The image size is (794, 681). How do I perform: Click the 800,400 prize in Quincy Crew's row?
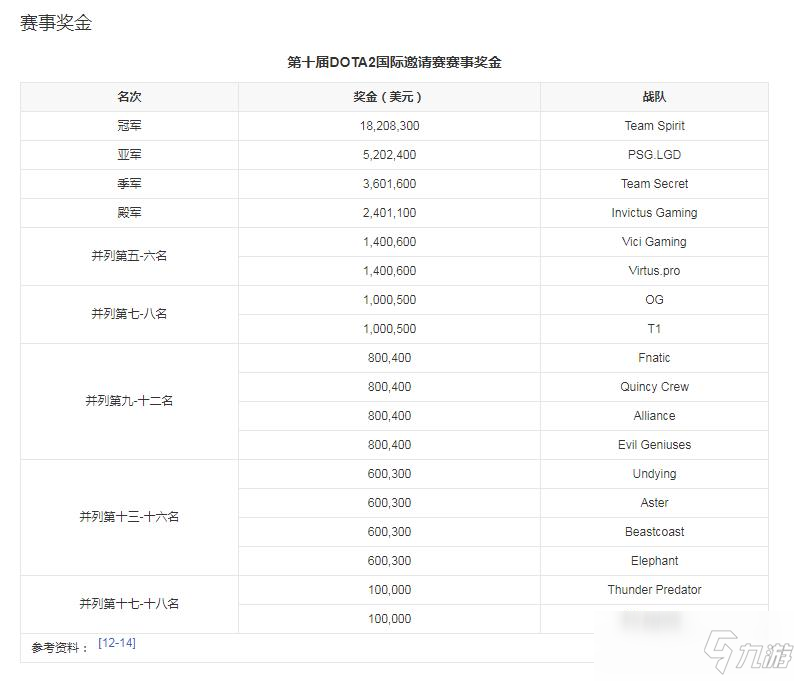(389, 386)
